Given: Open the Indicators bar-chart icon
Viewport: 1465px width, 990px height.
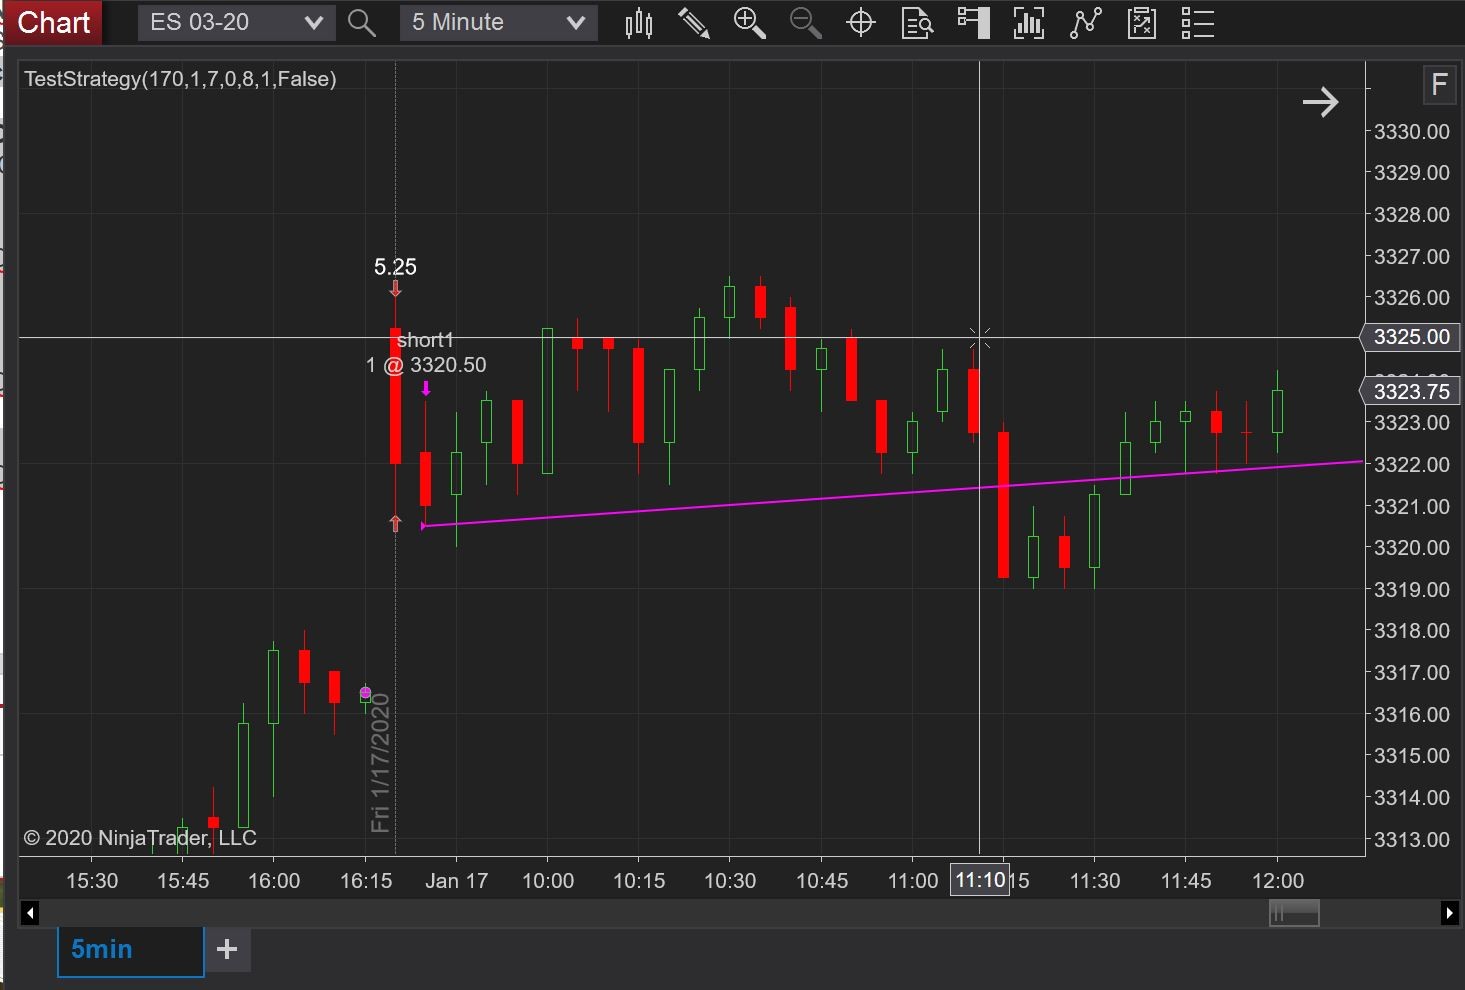Looking at the screenshot, I should coord(1029,23).
